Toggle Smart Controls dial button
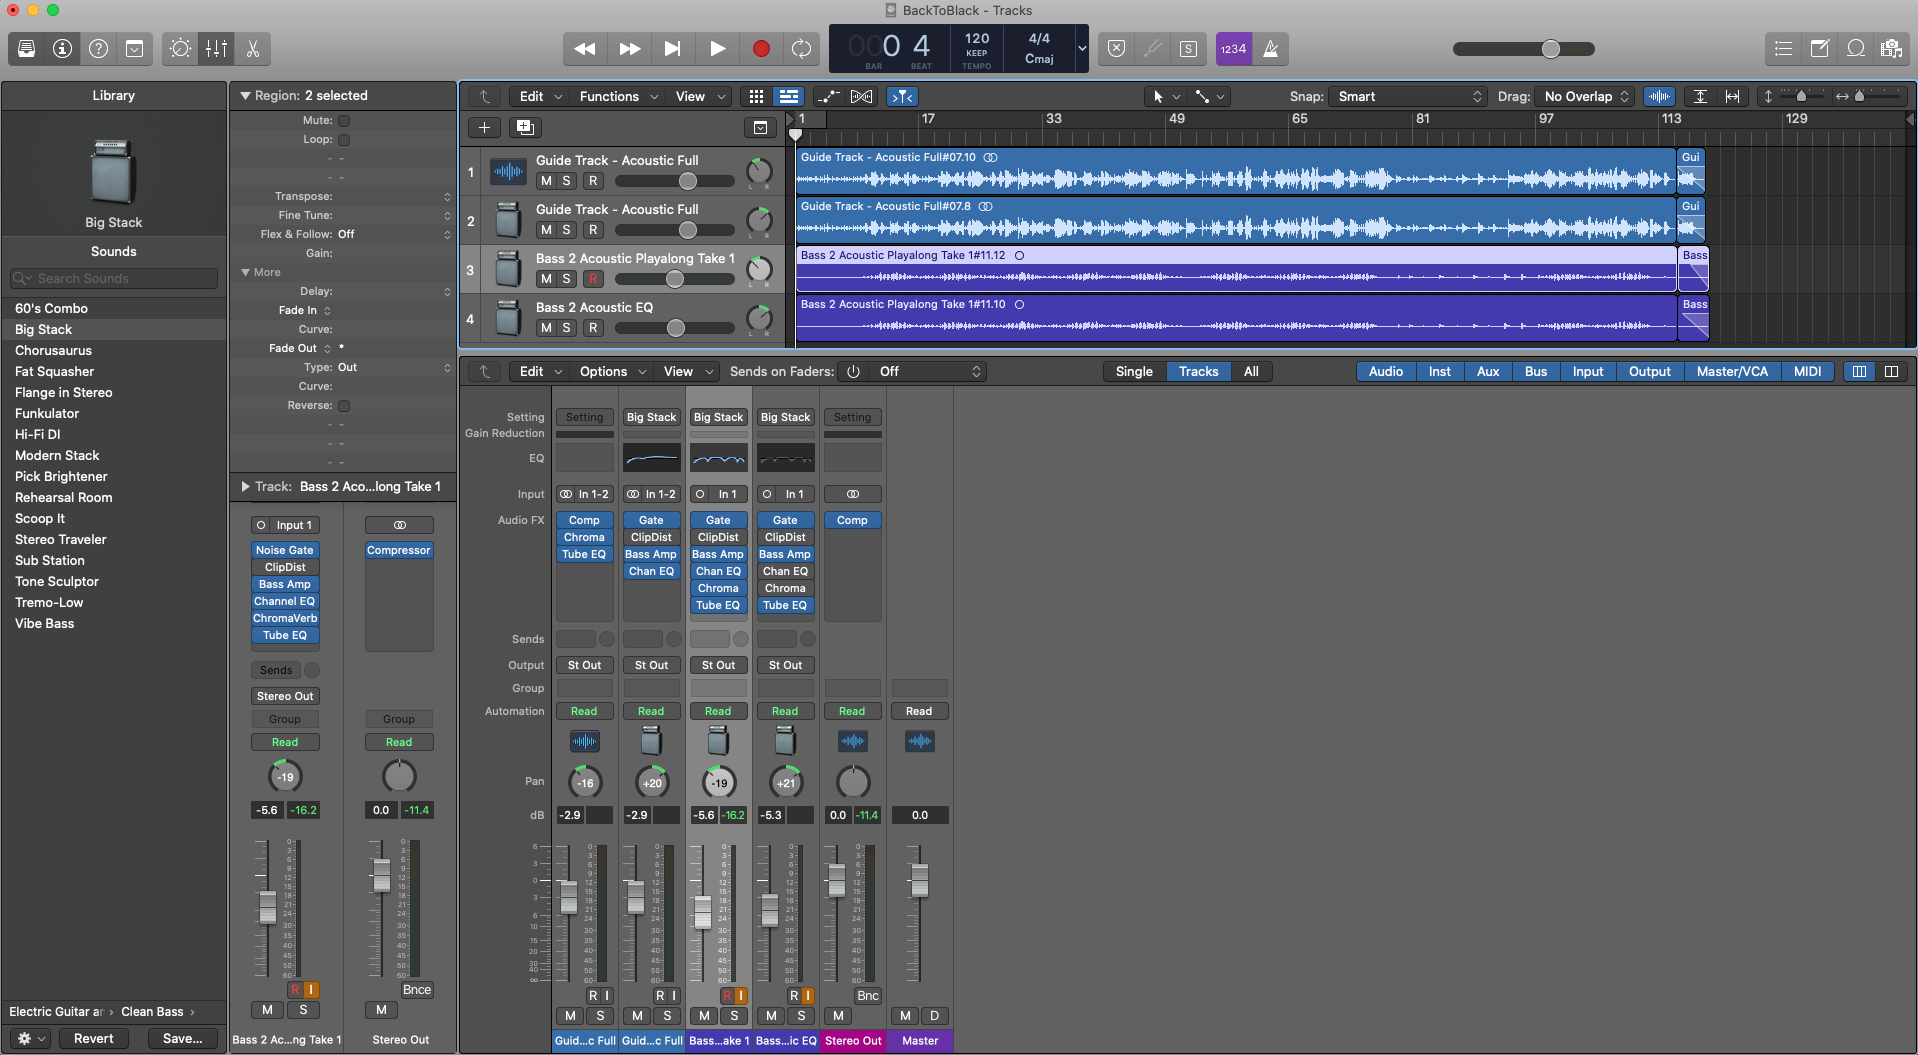The image size is (1918, 1055). coord(180,48)
